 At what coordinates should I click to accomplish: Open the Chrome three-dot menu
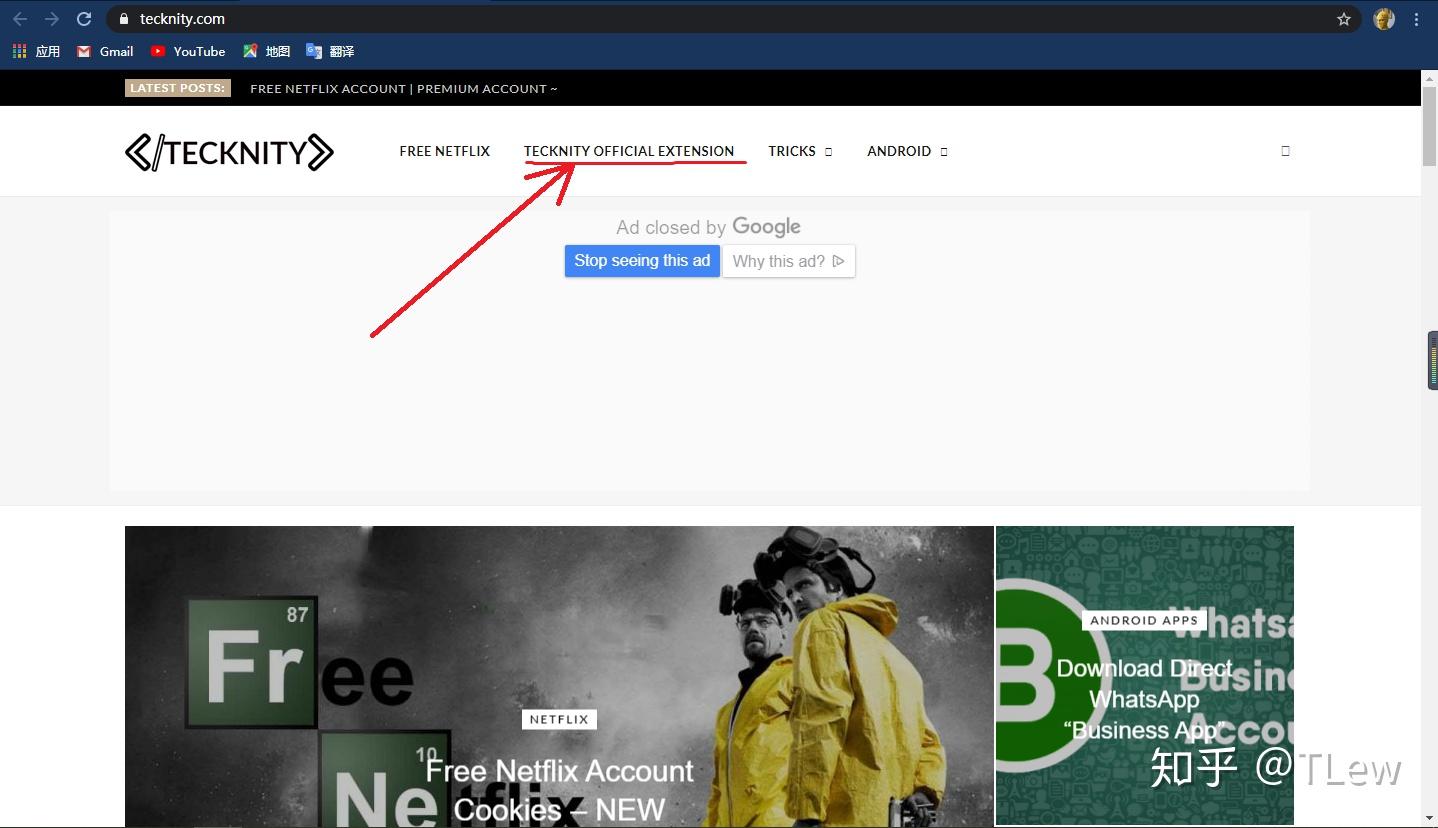[1417, 19]
